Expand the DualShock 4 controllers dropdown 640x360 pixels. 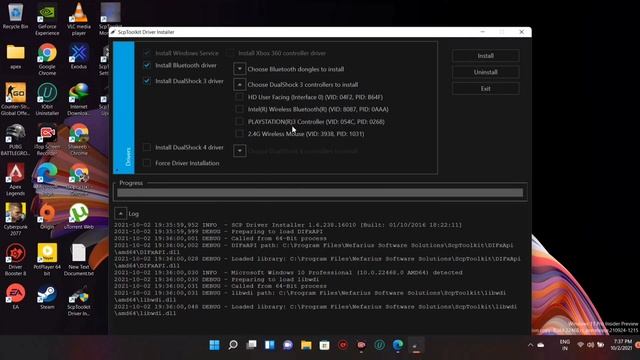(240, 151)
